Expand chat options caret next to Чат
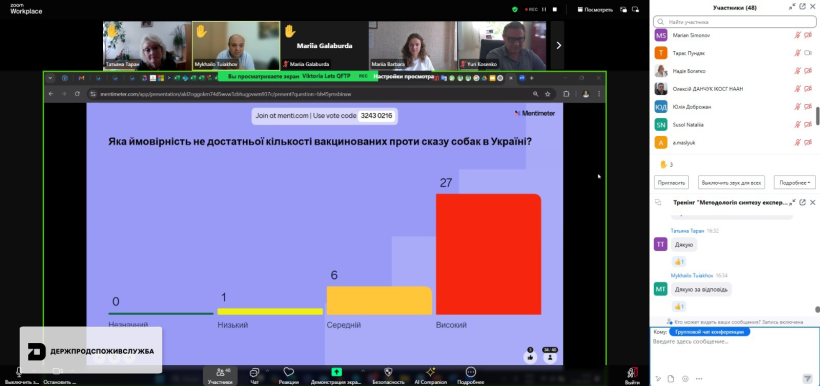The width and height of the screenshot is (820, 386). point(267,371)
